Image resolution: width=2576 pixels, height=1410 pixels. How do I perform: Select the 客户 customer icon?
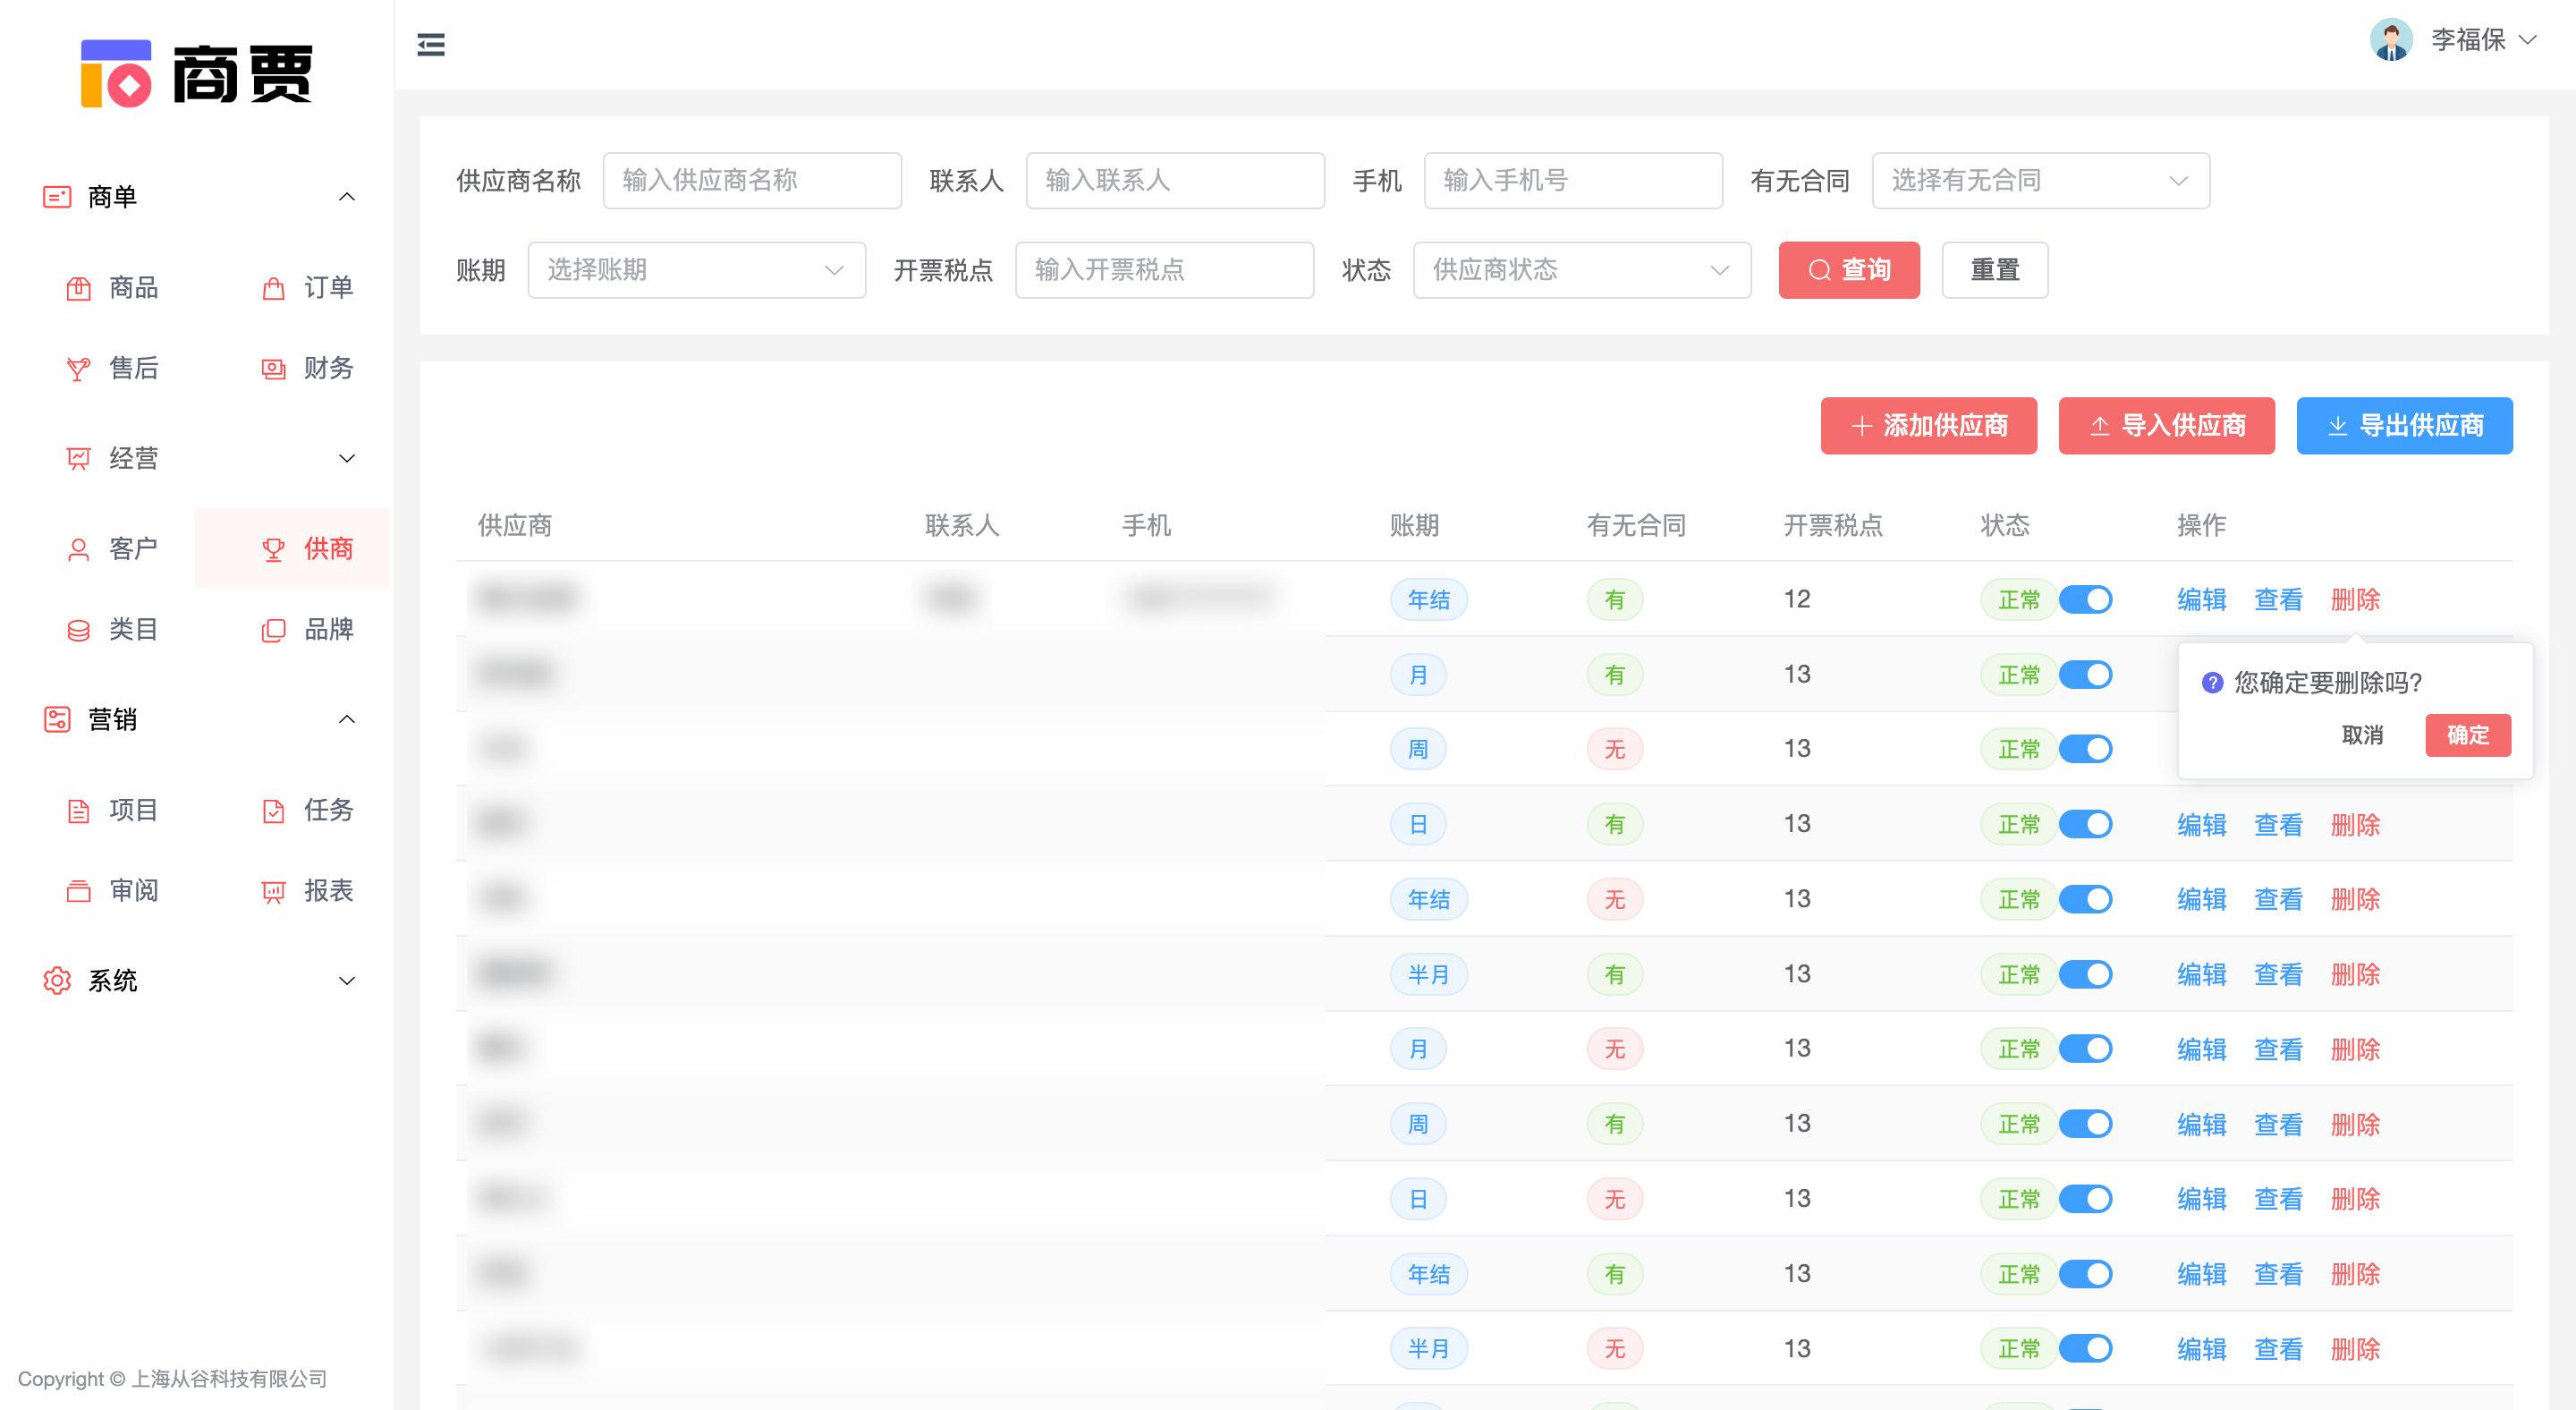(78, 548)
